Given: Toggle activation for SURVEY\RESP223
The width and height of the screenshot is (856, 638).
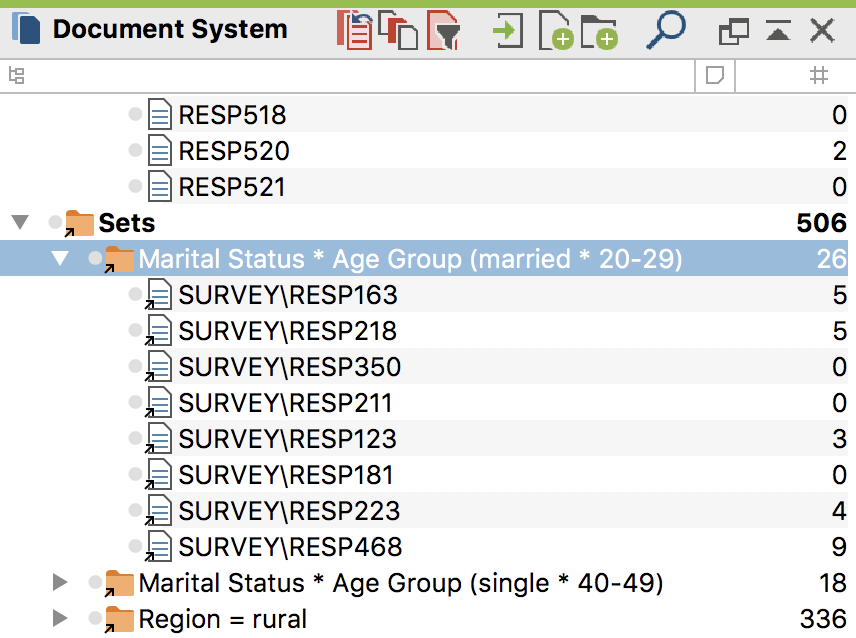Looking at the screenshot, I should pyautogui.click(x=135, y=510).
